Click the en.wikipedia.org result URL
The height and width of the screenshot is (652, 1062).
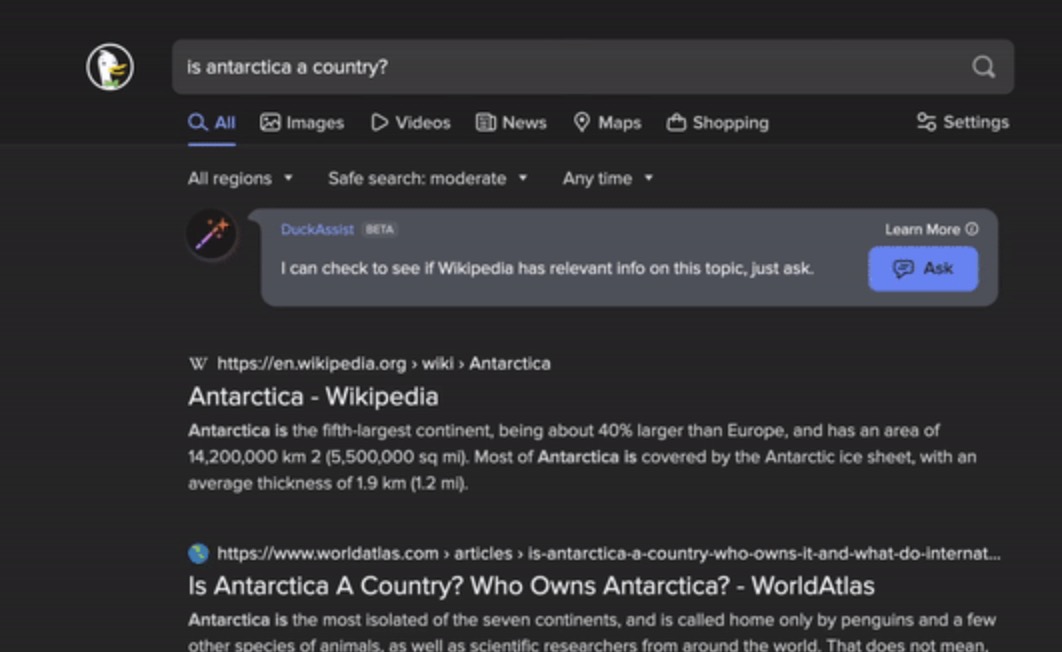(x=383, y=364)
